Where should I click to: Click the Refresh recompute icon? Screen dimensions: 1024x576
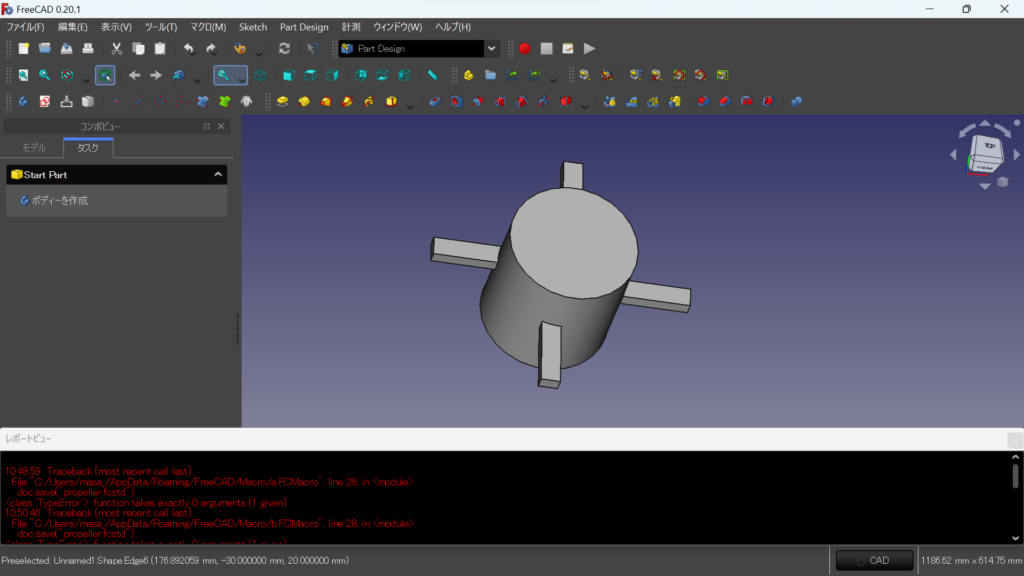pos(284,48)
